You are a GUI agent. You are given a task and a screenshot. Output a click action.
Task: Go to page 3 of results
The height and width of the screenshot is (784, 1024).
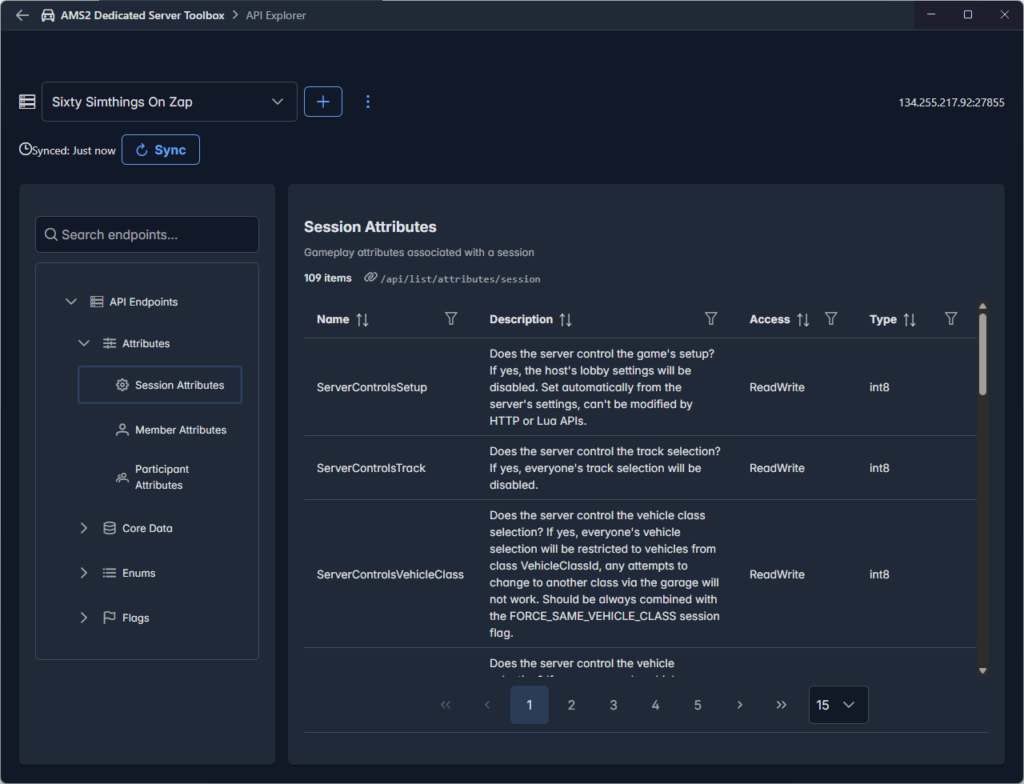click(613, 705)
